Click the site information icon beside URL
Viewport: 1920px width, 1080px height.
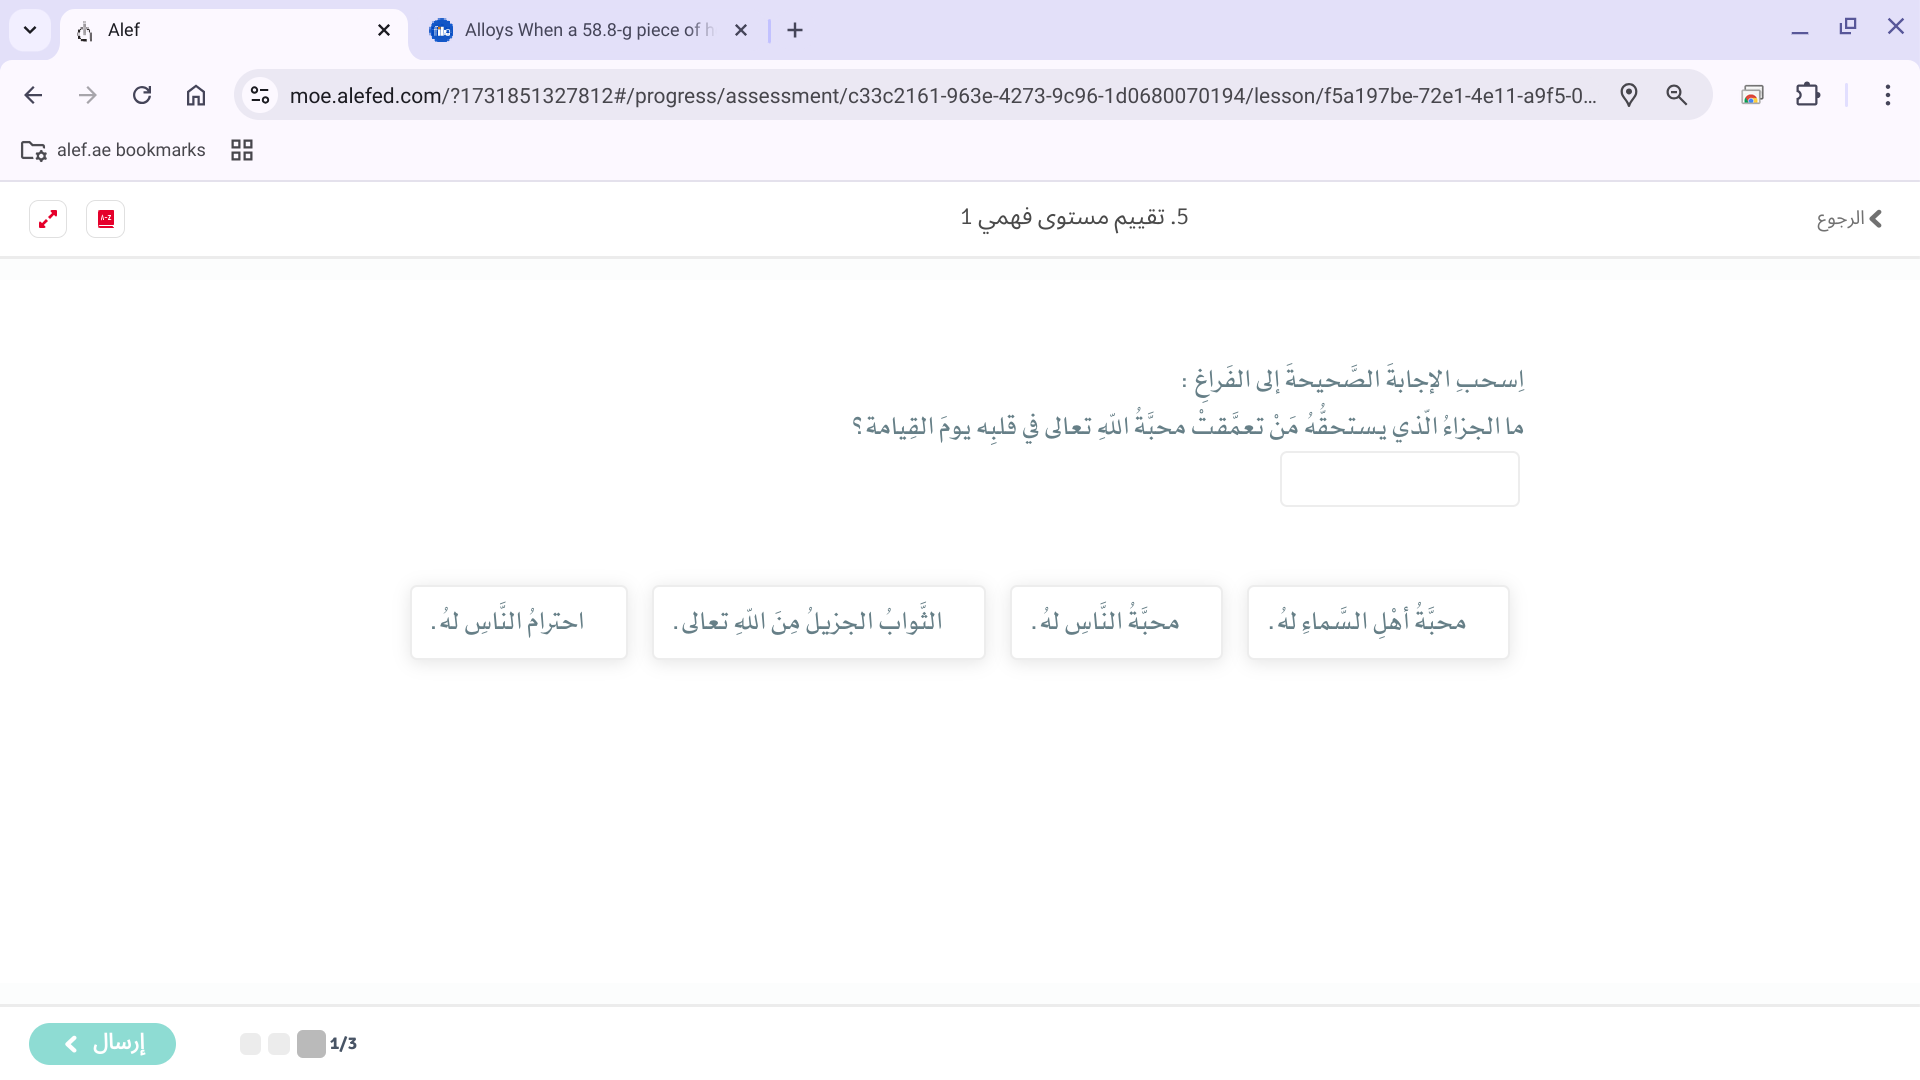(260, 95)
